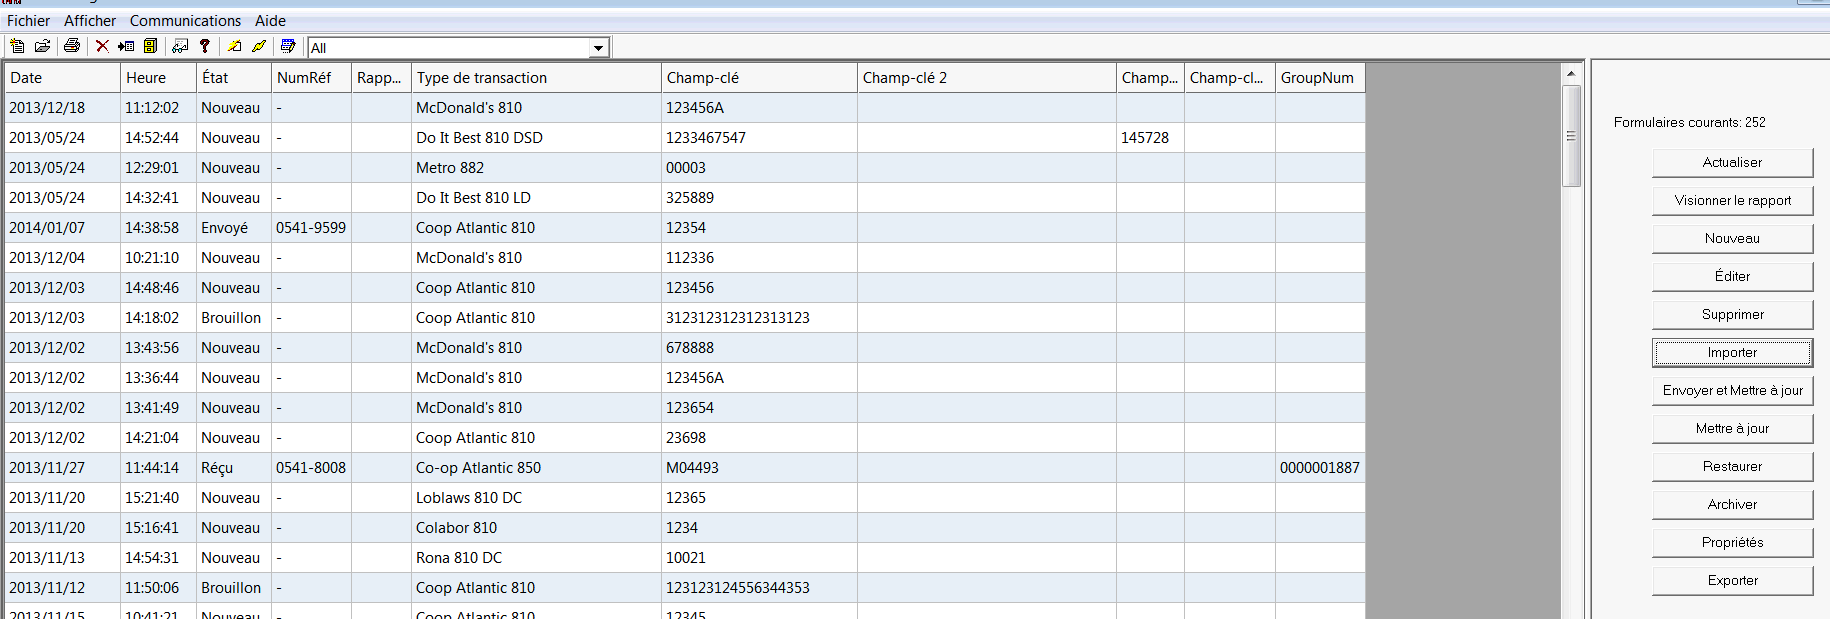Select the Loblaws 810 DC row
1830x619 pixels.
coord(685,498)
